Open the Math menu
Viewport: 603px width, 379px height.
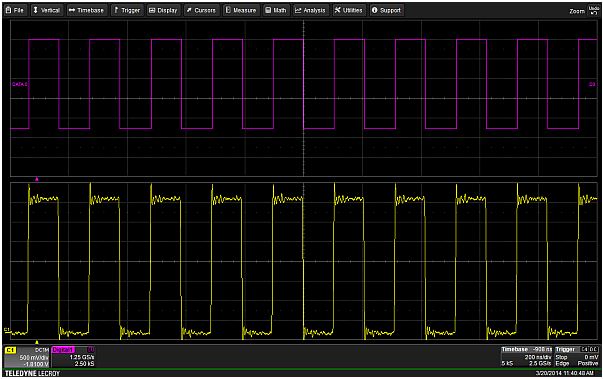coord(276,10)
